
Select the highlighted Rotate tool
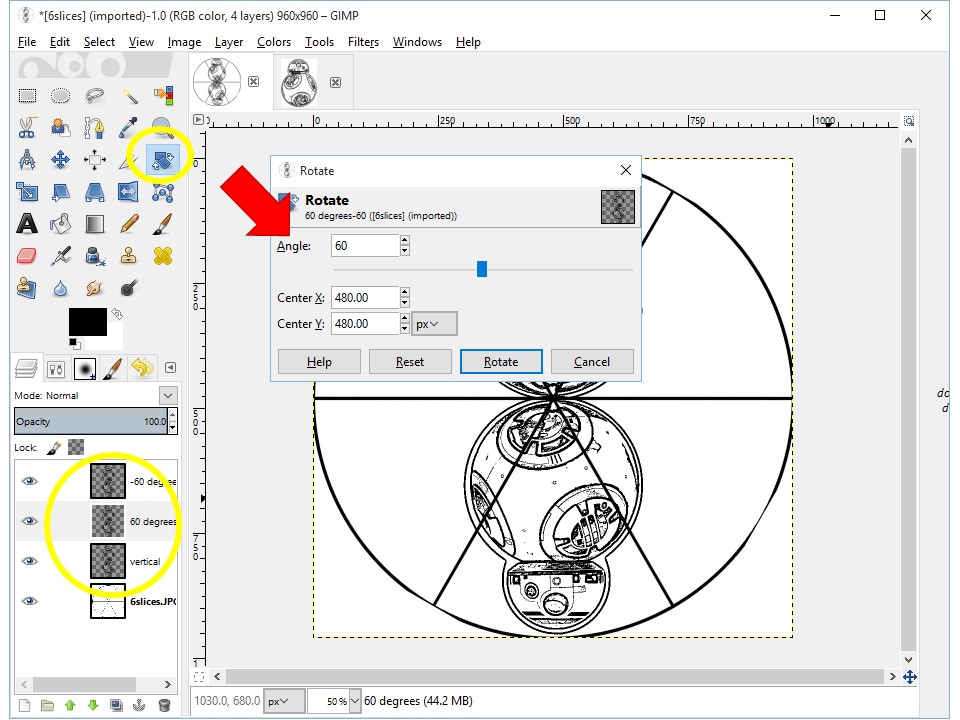[163, 160]
